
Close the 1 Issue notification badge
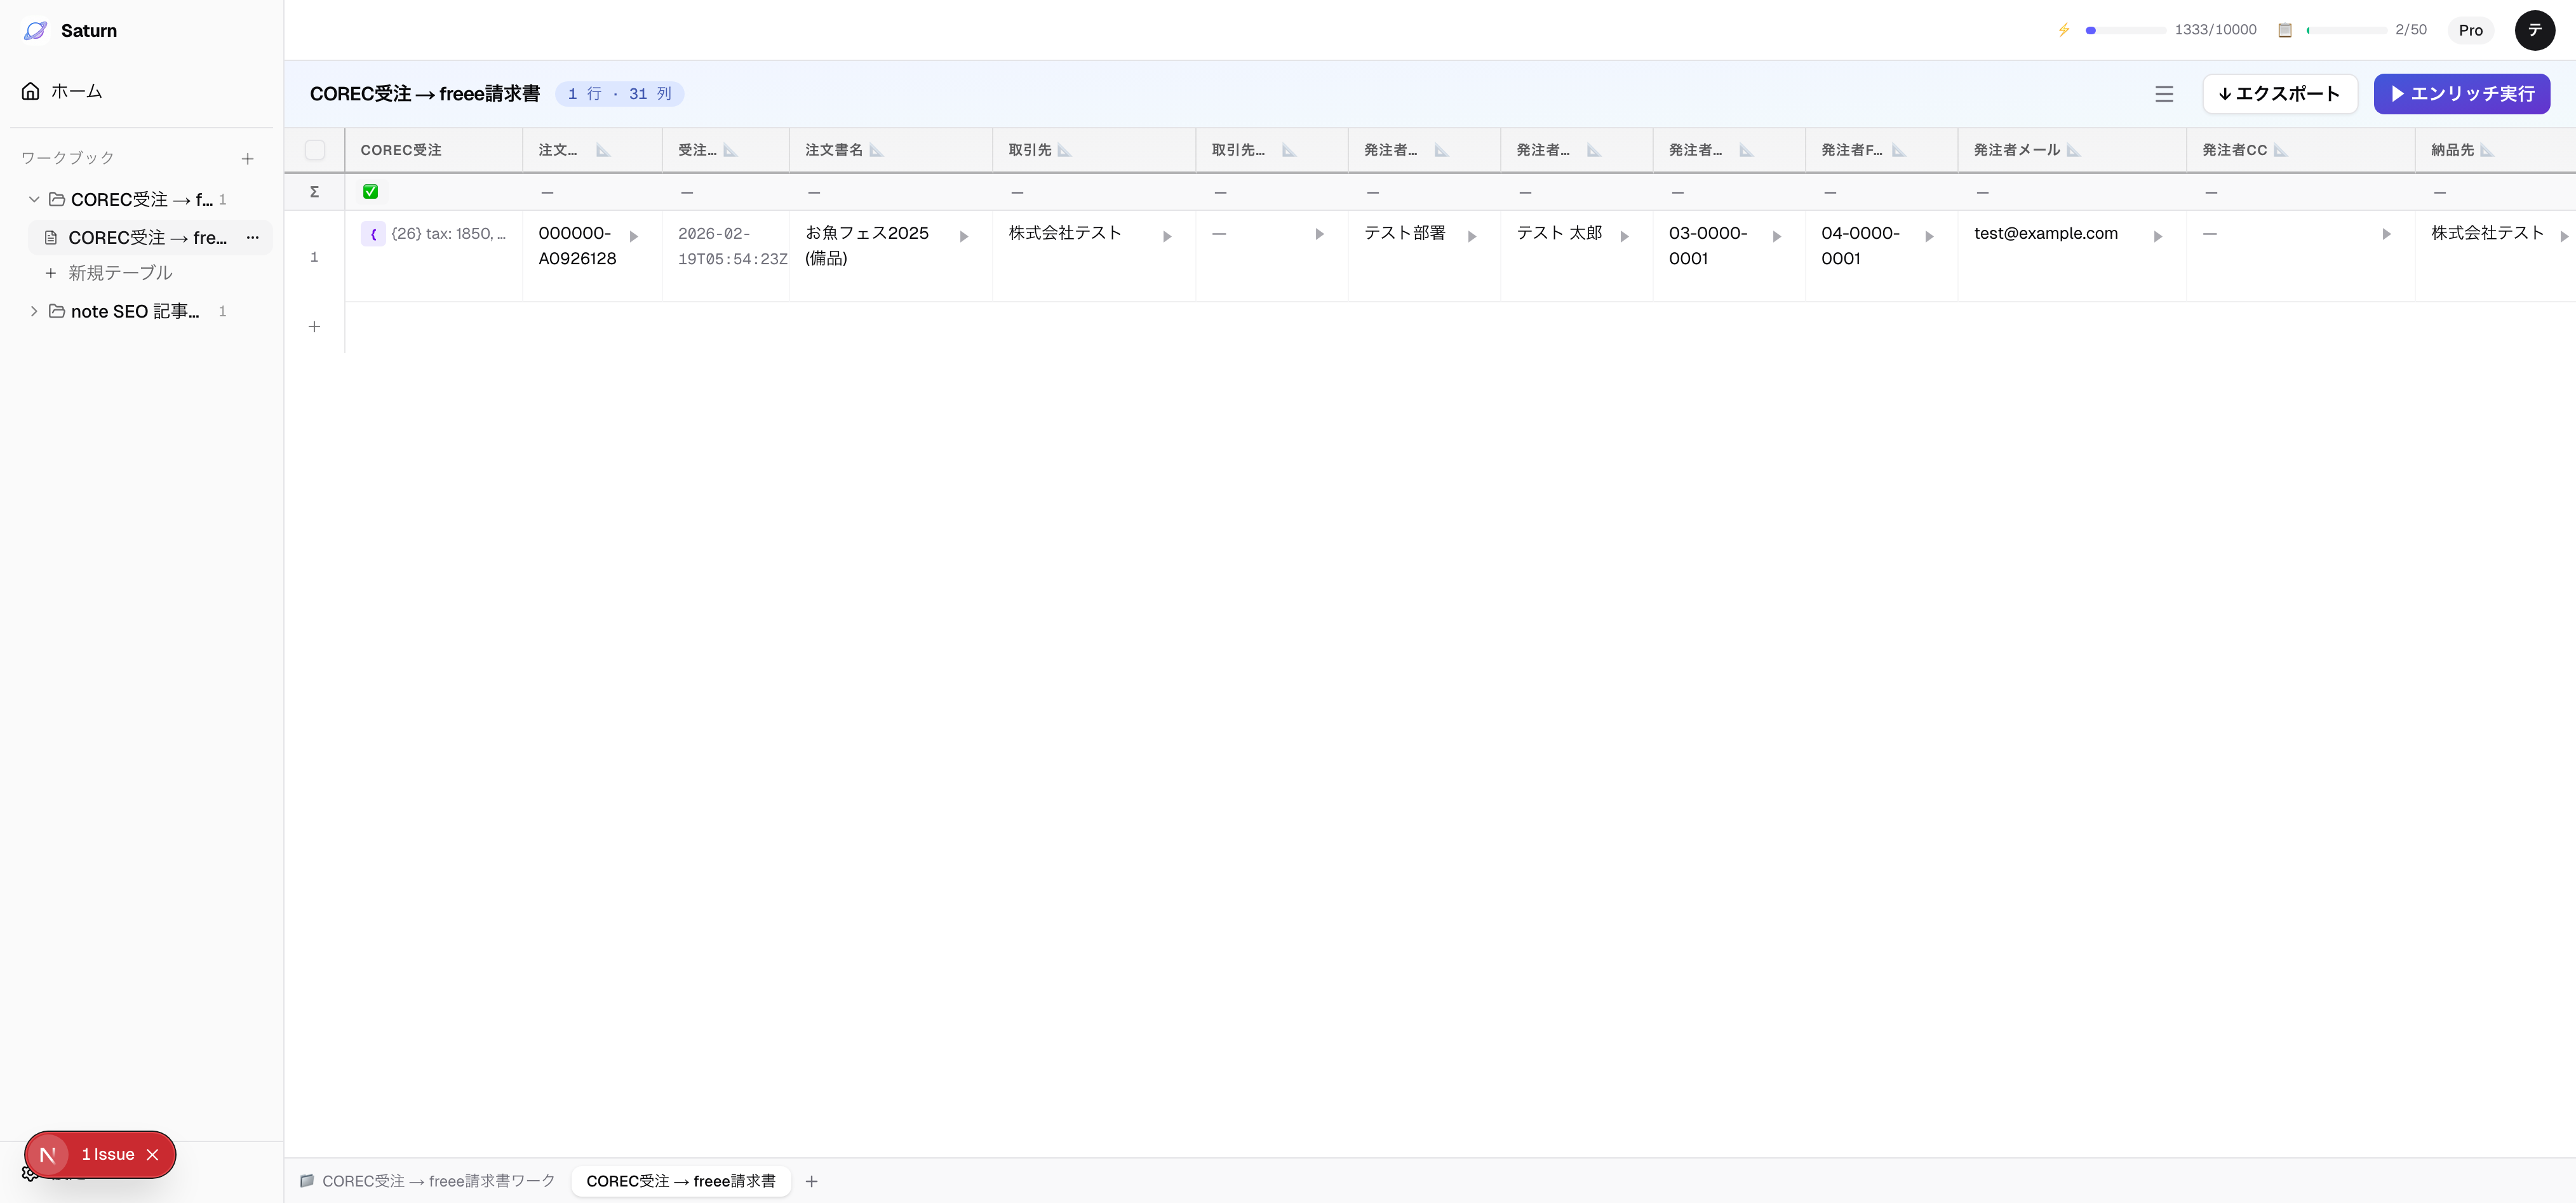click(153, 1155)
